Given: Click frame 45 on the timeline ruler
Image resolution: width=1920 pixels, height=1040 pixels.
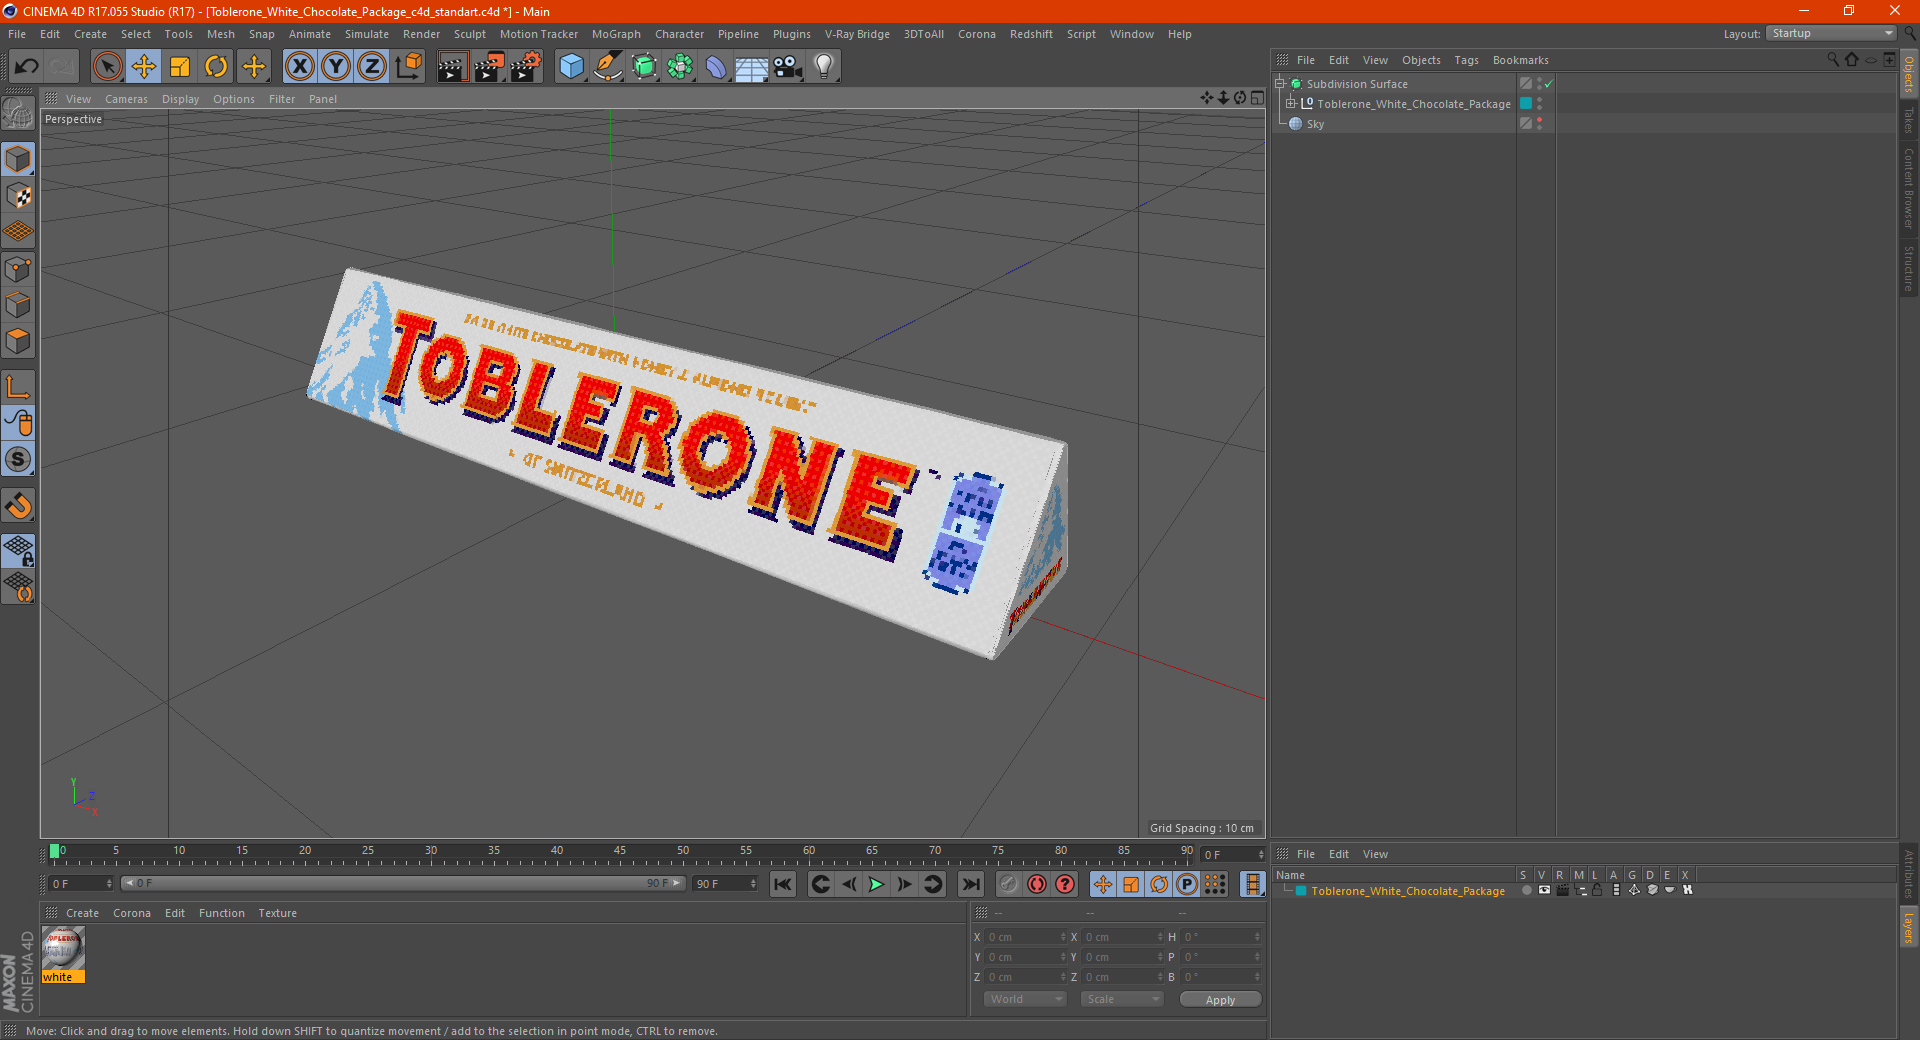Looking at the screenshot, I should (x=620, y=852).
